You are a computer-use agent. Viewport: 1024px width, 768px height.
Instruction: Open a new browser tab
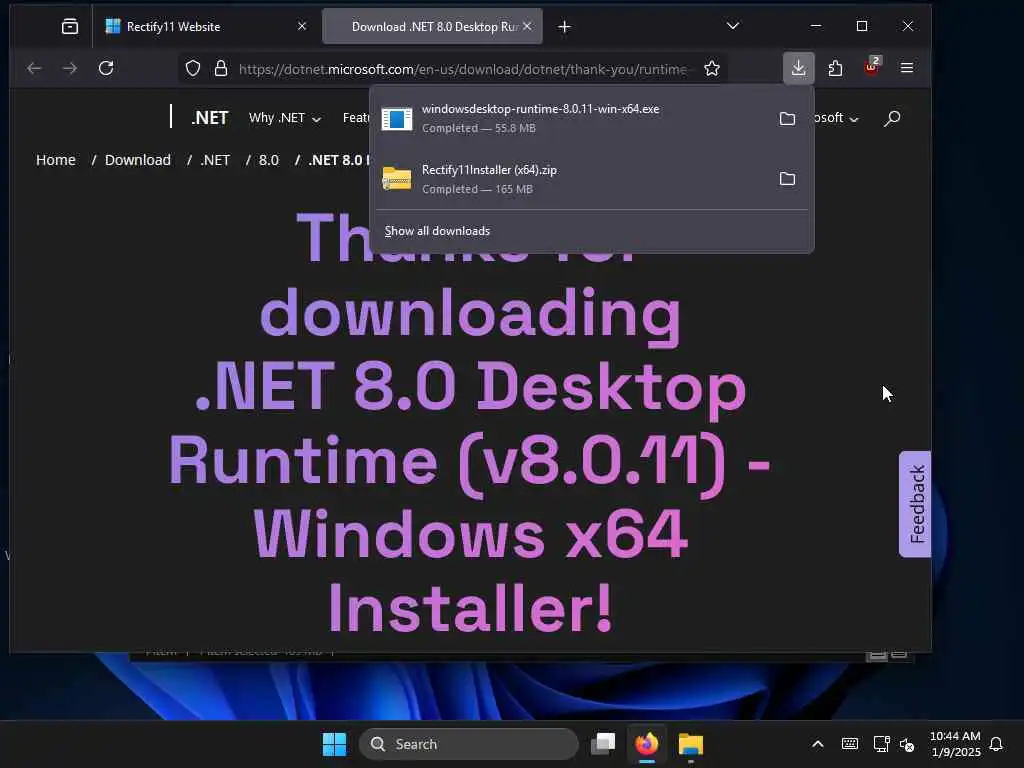565,27
